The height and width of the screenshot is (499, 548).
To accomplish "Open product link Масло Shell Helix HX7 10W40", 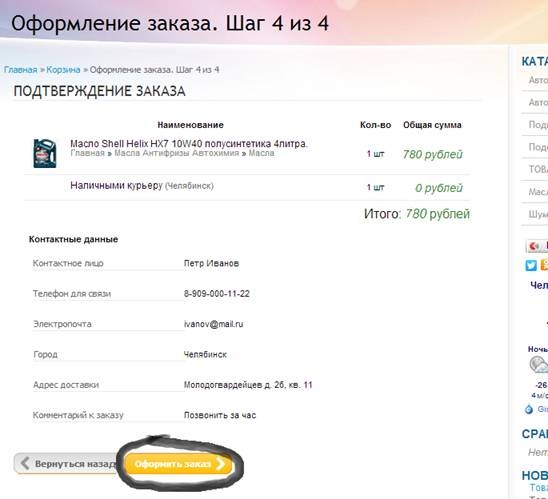I will coord(189,144).
